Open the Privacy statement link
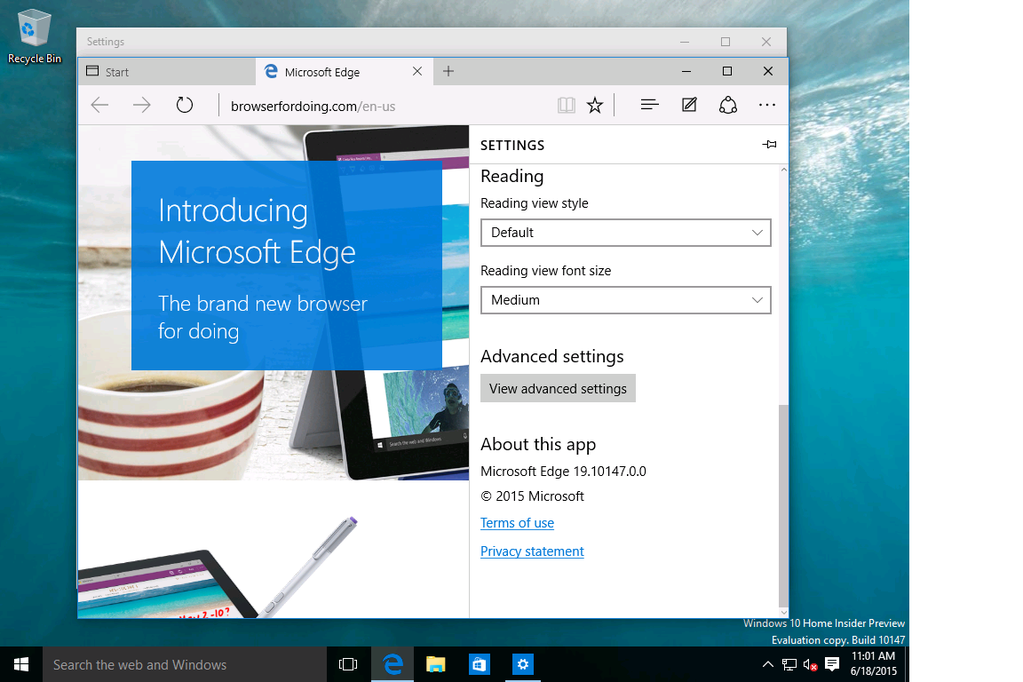Viewport: 1023px width, 682px height. [x=532, y=551]
